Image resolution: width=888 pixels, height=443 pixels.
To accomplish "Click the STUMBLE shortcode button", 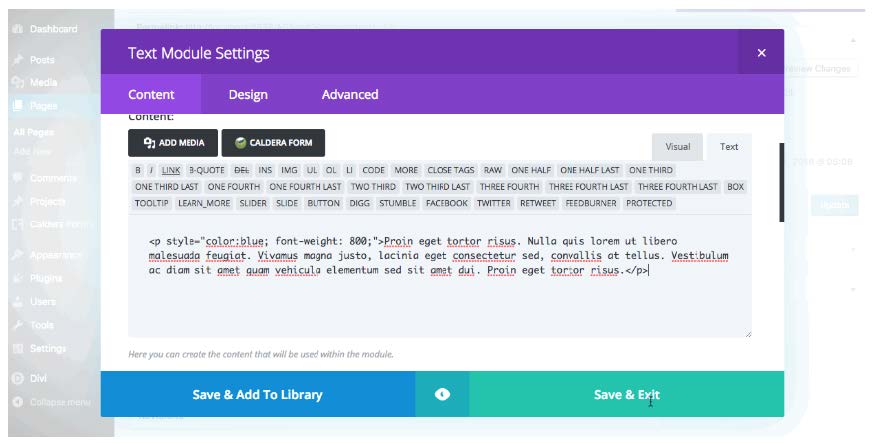I will tap(398, 203).
